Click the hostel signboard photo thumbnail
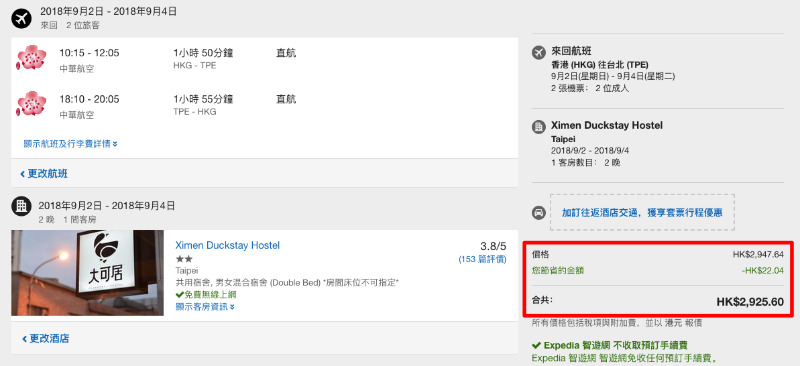The height and width of the screenshot is (366, 800). (x=88, y=273)
